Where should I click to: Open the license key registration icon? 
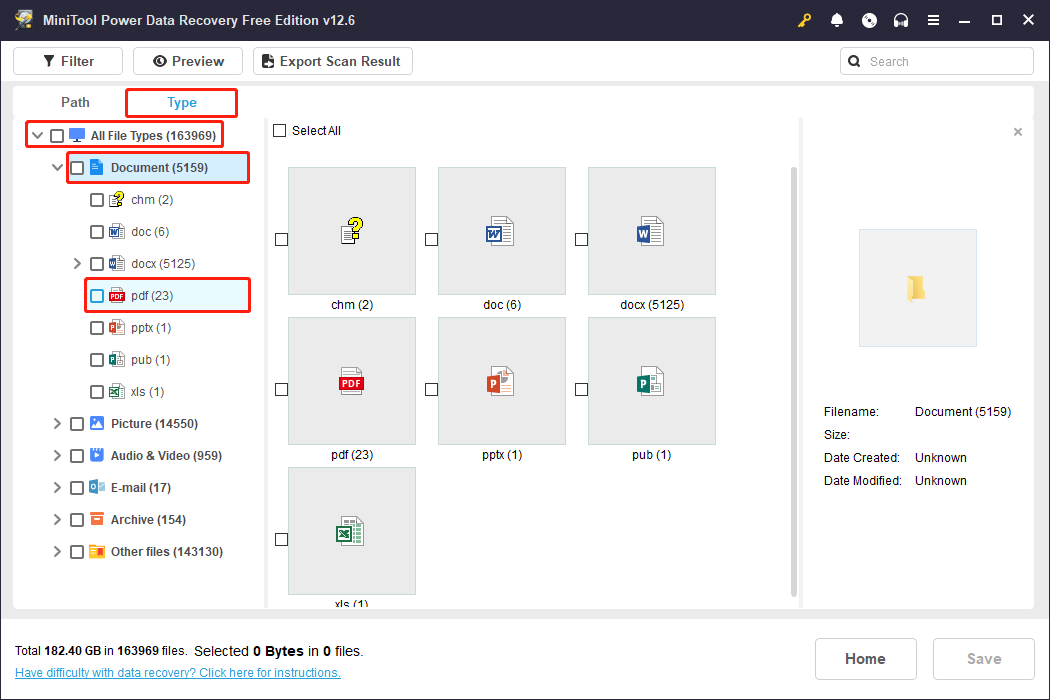(x=804, y=19)
